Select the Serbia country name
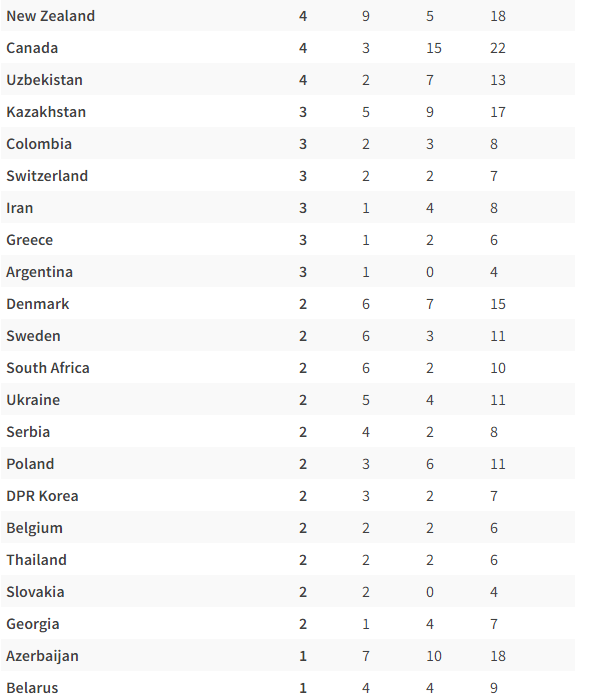 [28, 431]
